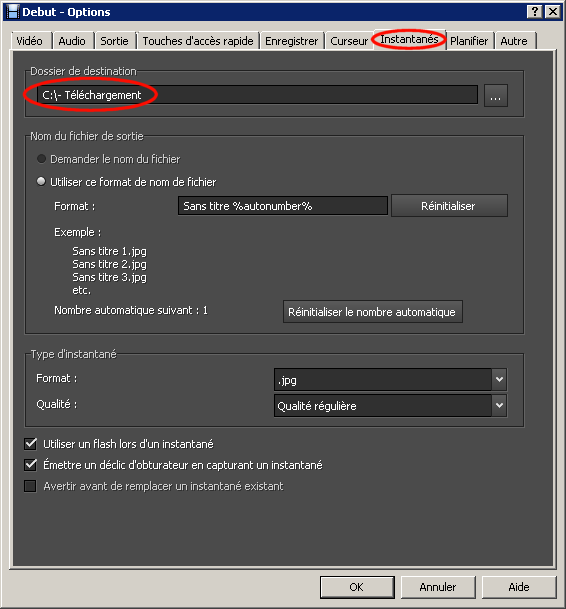Click the Réinitialiser button
The height and width of the screenshot is (609, 566).
449,206
